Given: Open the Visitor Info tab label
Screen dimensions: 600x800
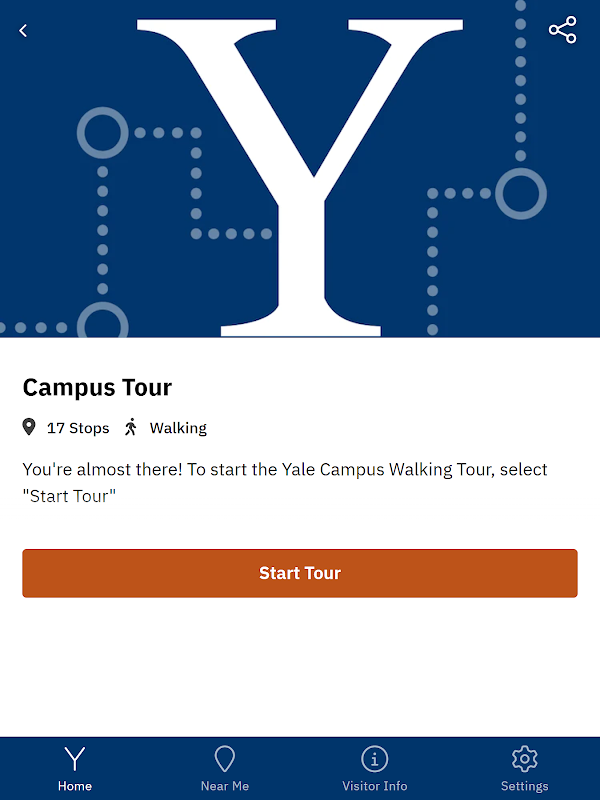Looking at the screenshot, I should (x=375, y=786).
